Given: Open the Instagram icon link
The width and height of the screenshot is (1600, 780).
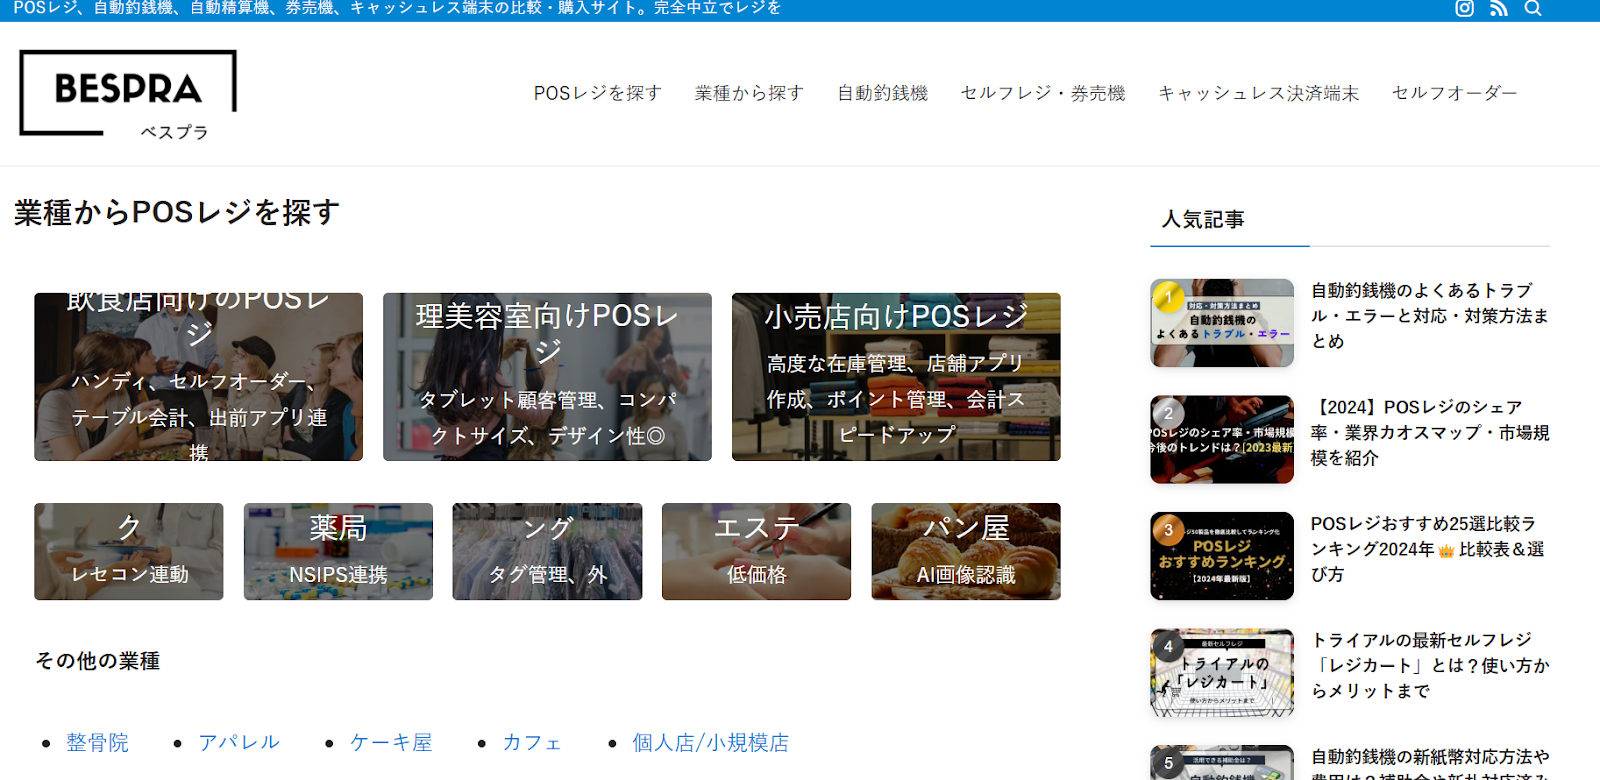Looking at the screenshot, I should point(1464,9).
